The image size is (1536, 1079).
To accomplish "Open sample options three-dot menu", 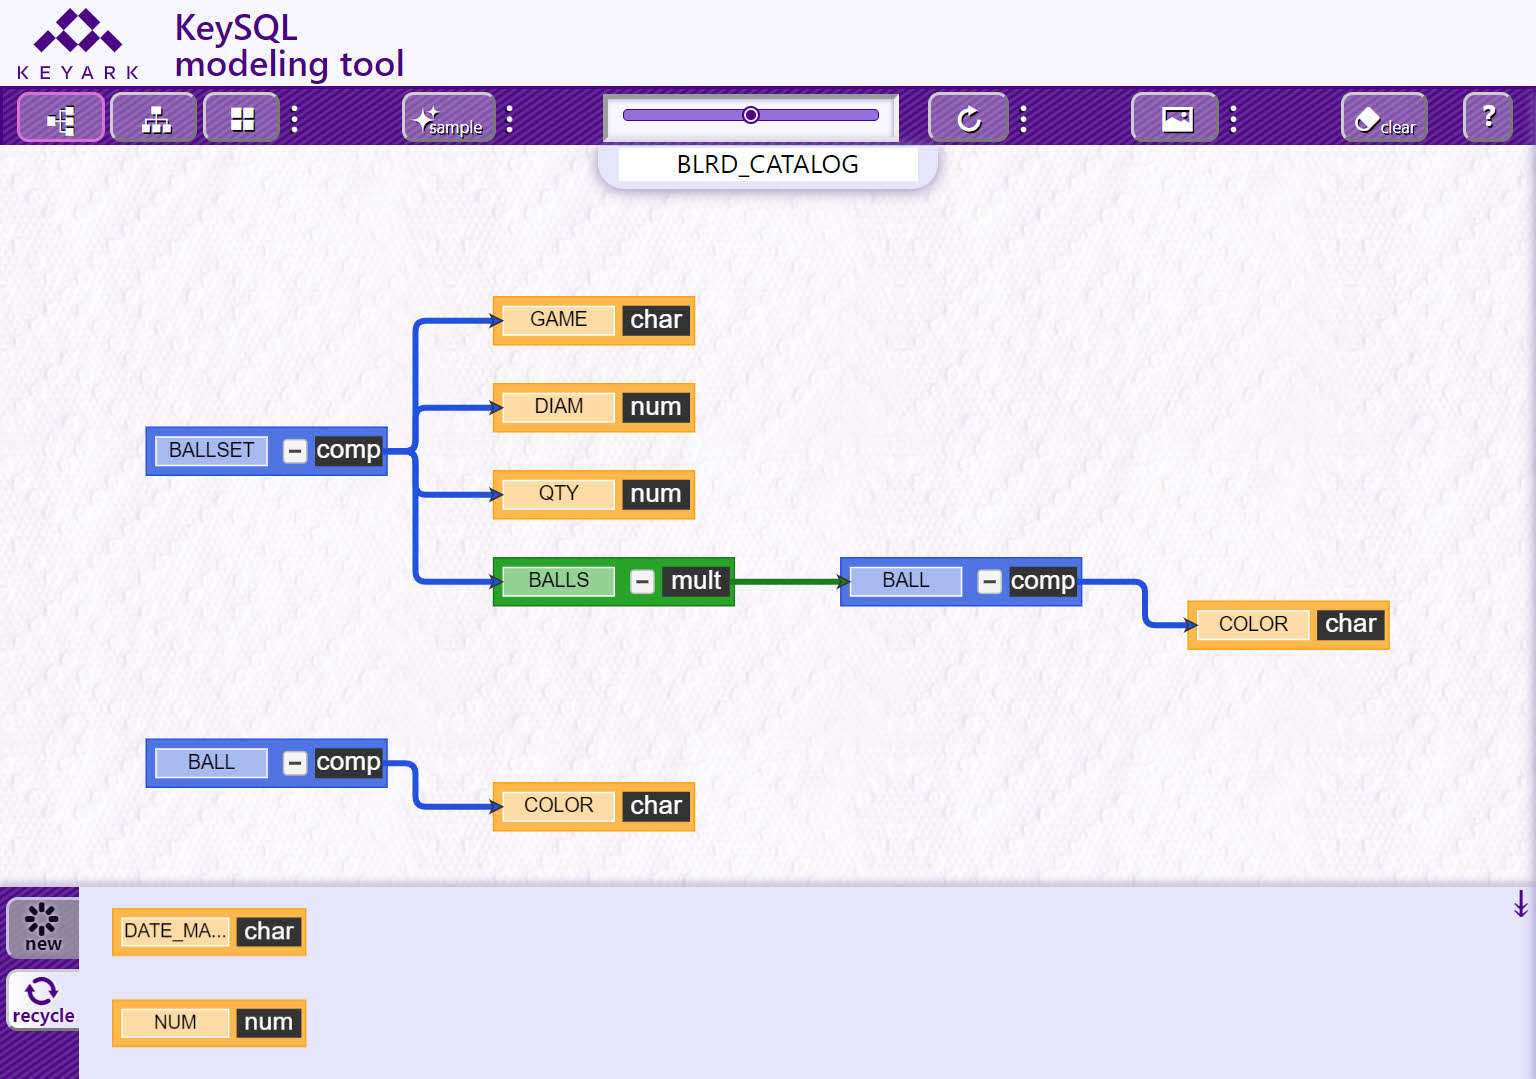I will tap(510, 119).
